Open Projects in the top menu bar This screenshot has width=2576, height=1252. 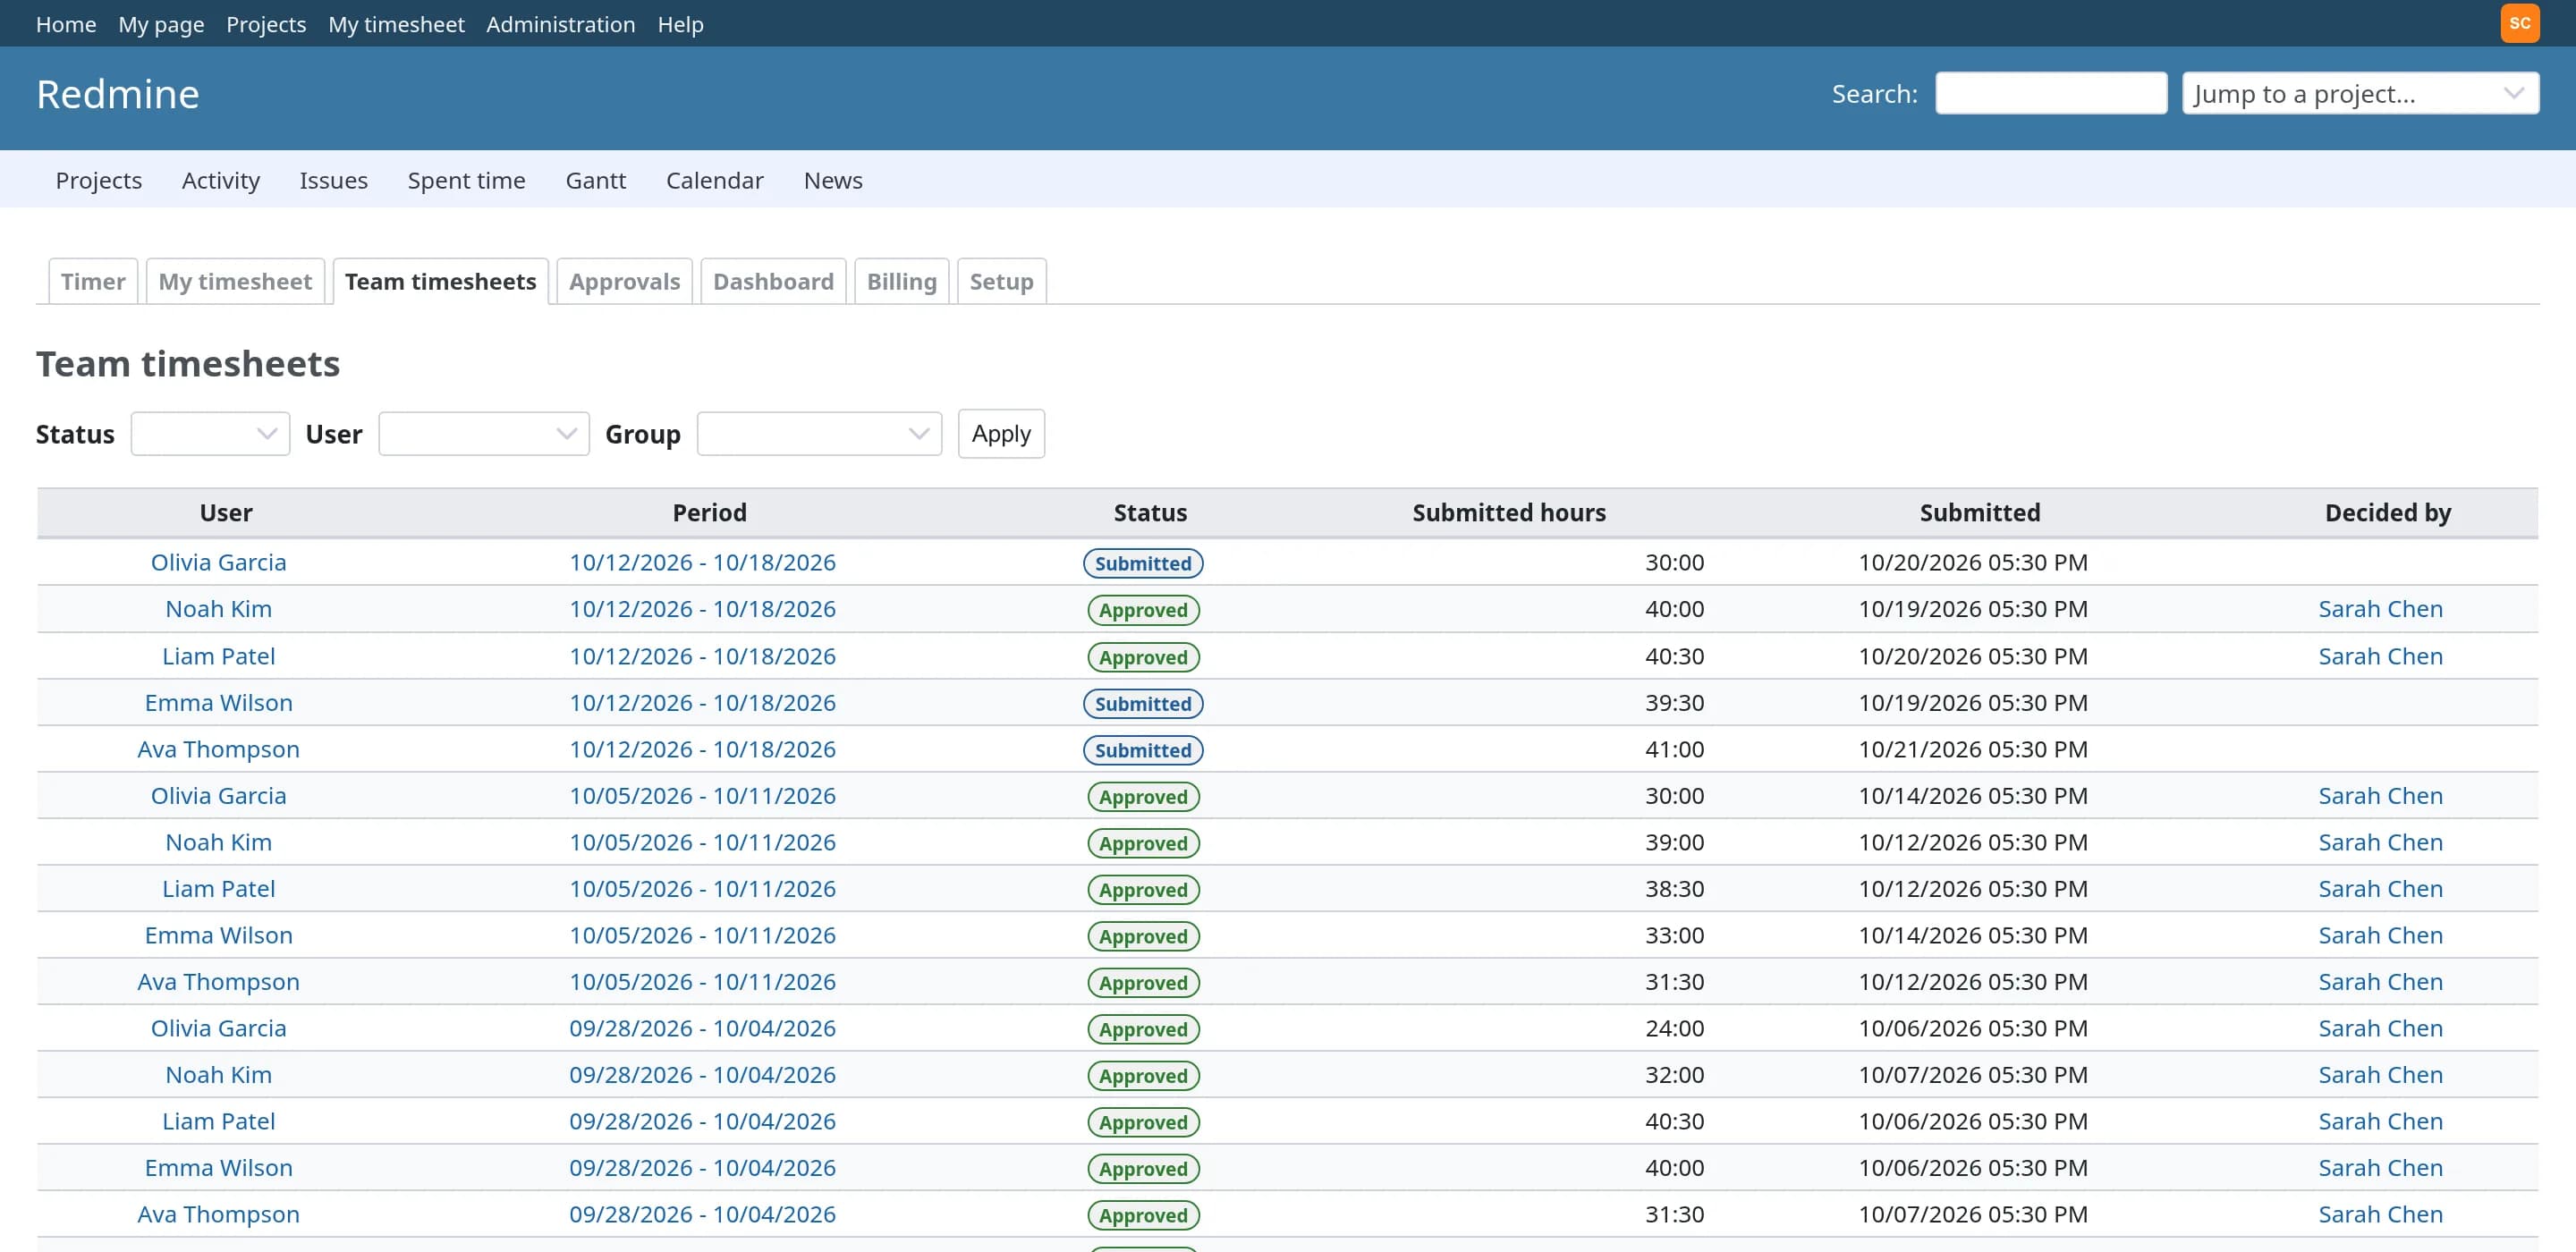coord(266,24)
